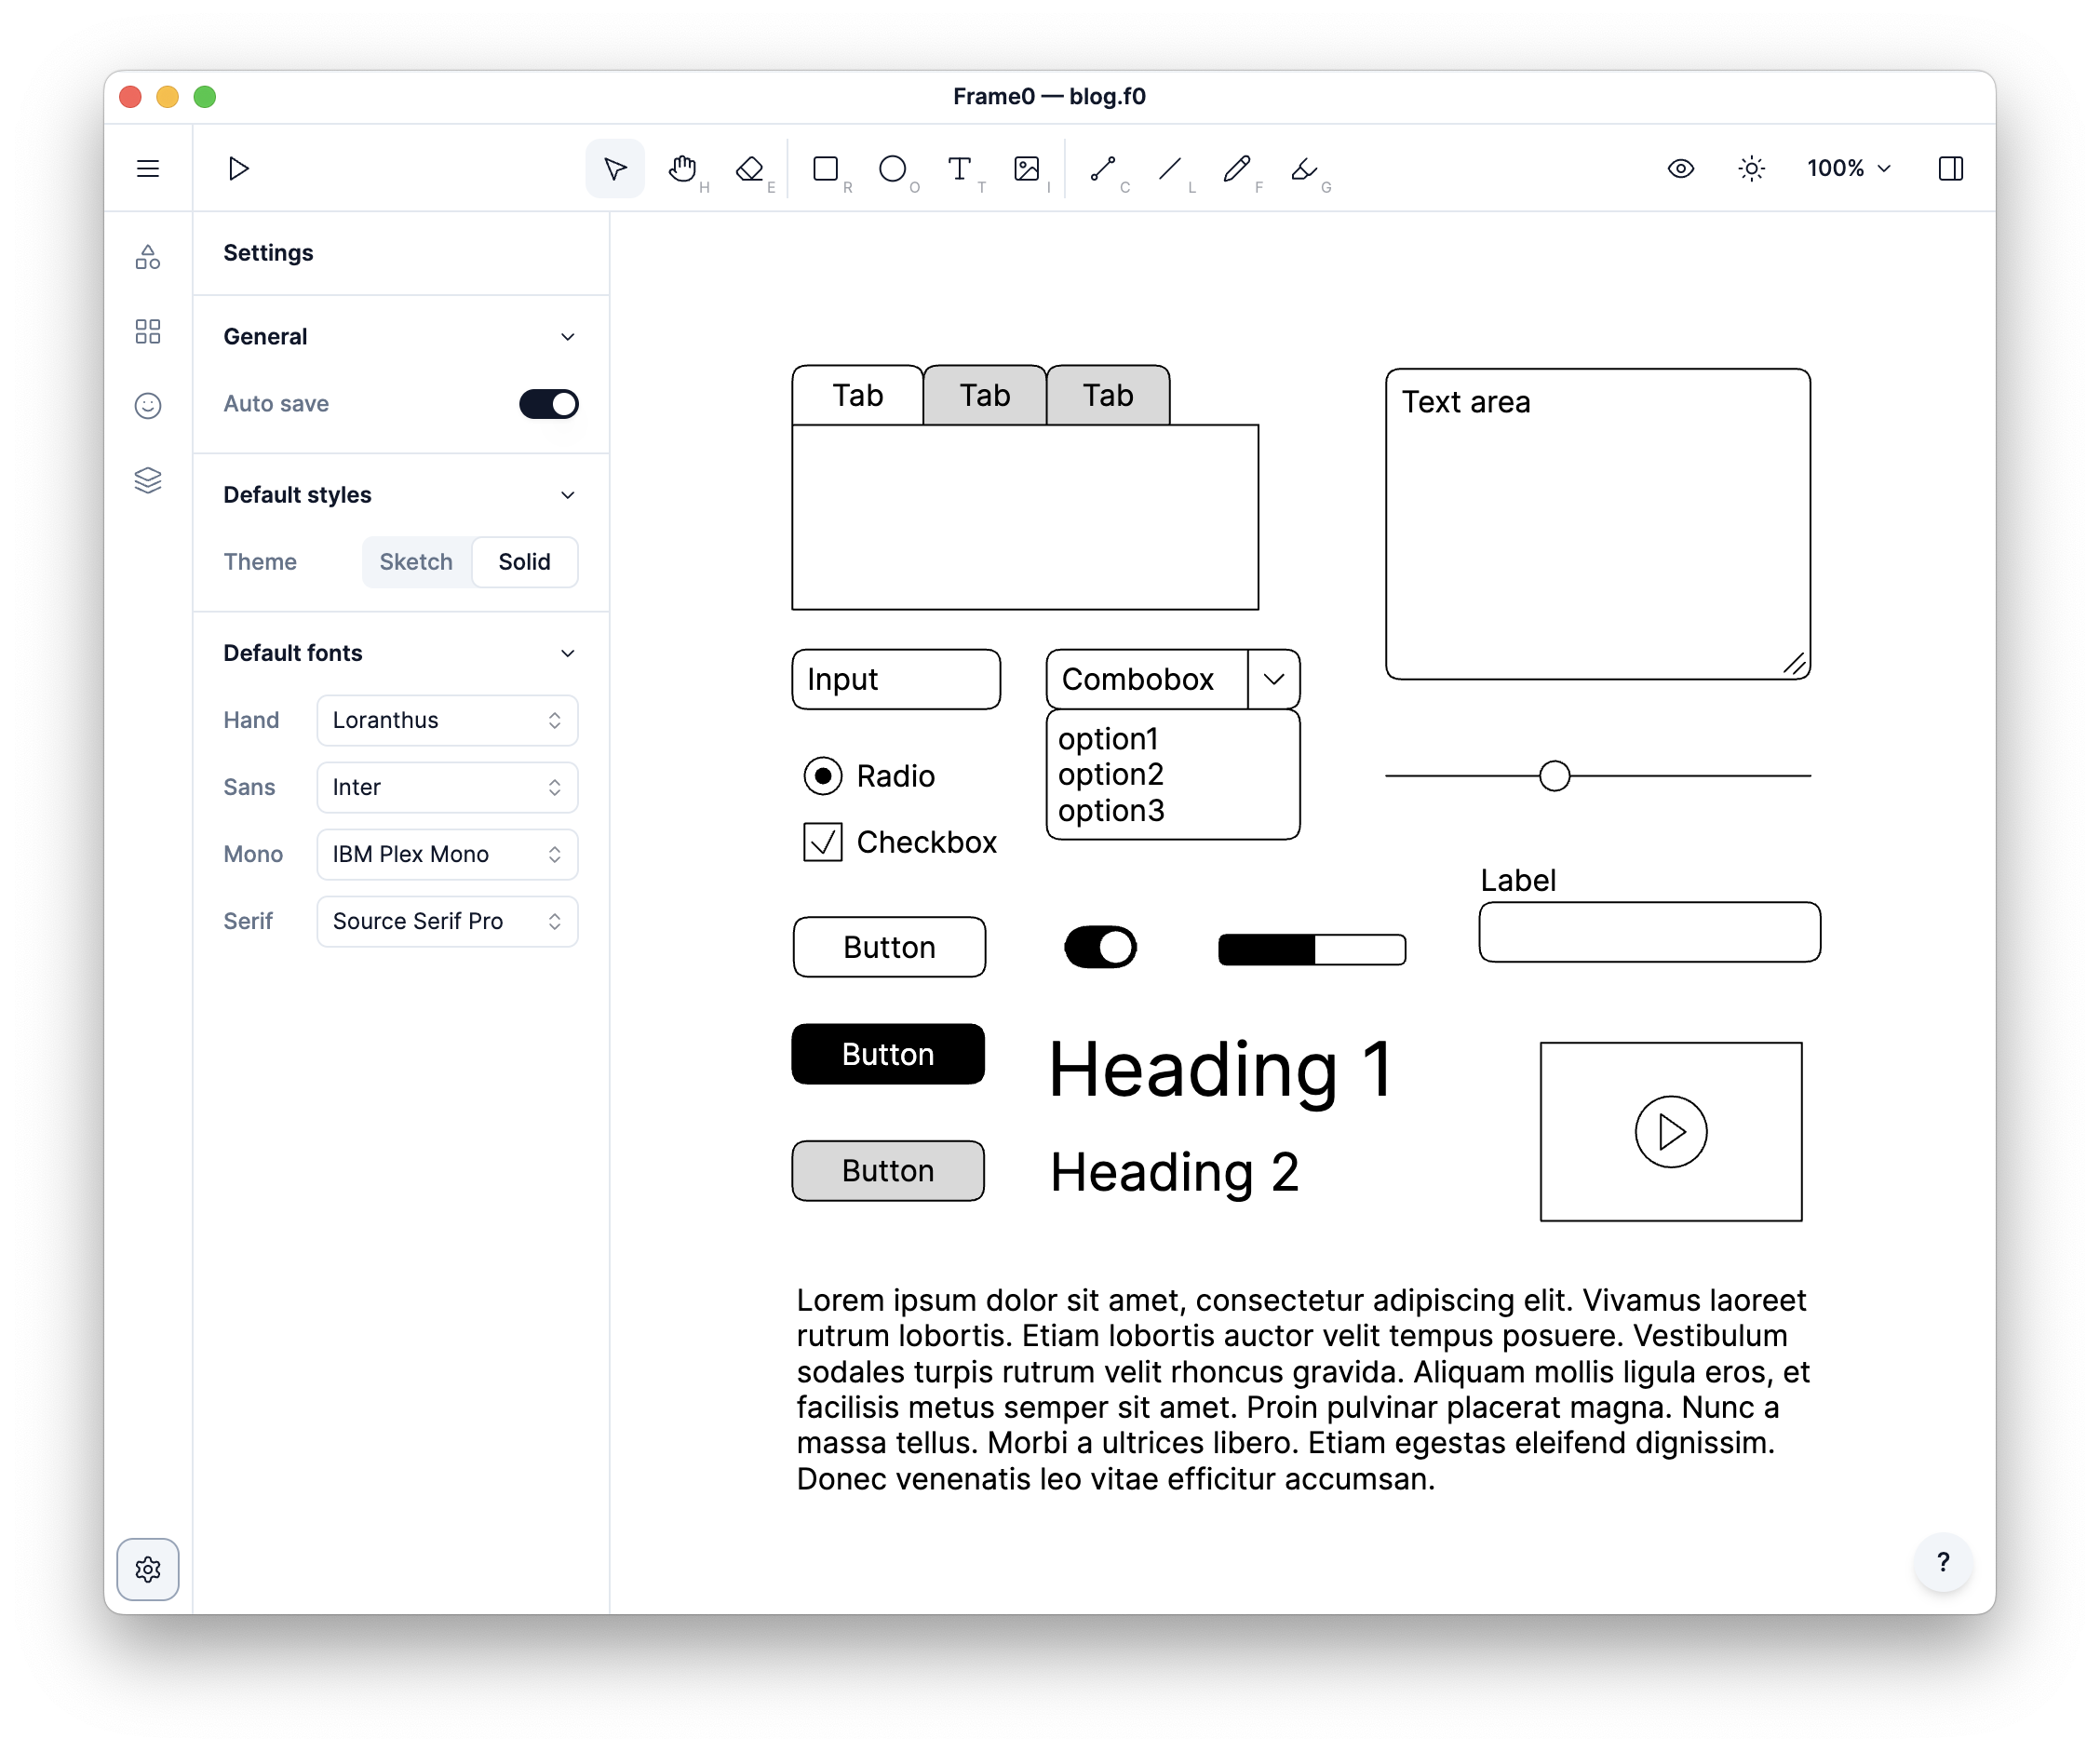The width and height of the screenshot is (2100, 1752).
Task: Collapse the Default fonts section
Action: tap(567, 653)
